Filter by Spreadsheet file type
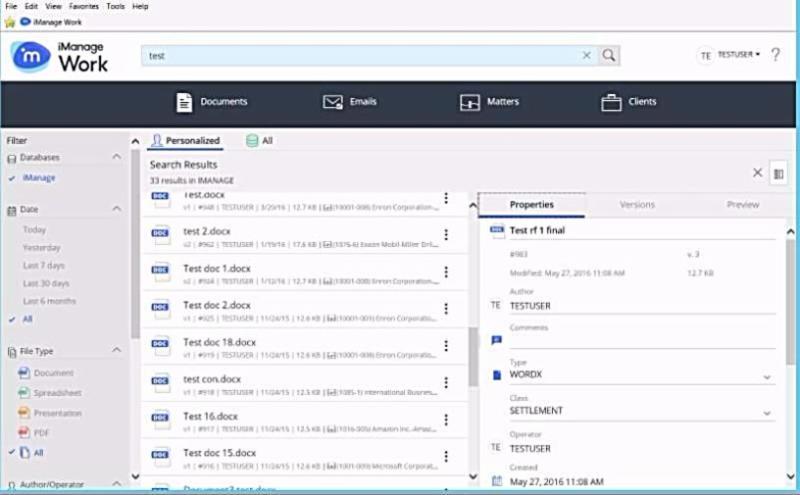 [57, 393]
